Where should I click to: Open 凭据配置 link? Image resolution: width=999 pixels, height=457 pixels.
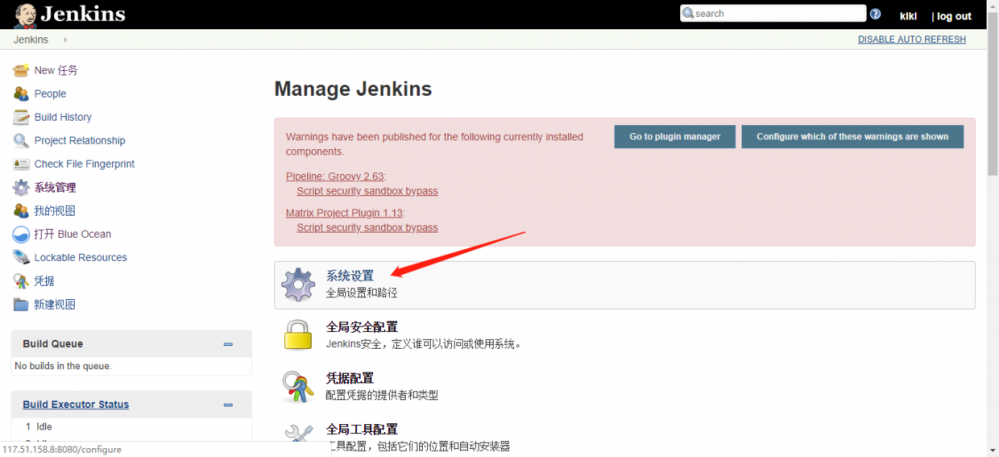[x=350, y=379]
